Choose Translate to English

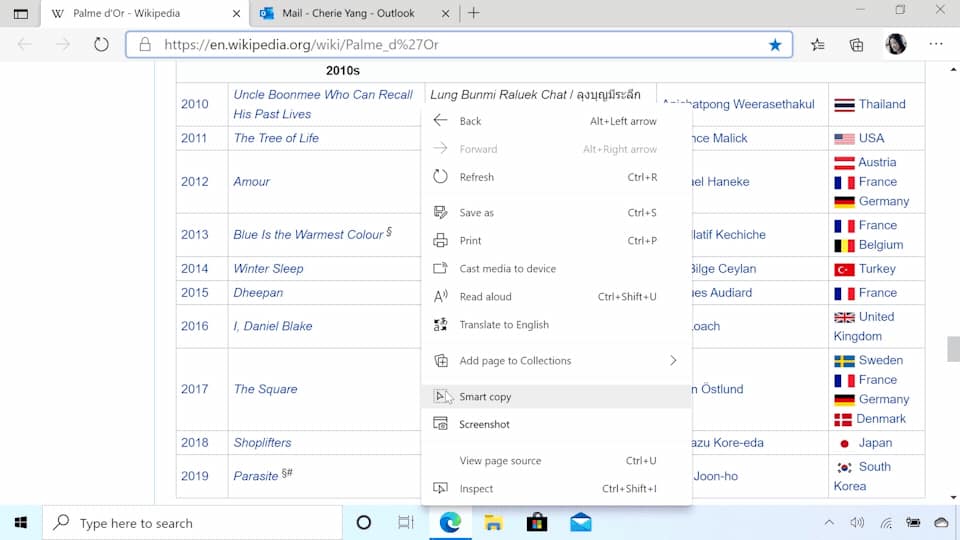pos(556,324)
